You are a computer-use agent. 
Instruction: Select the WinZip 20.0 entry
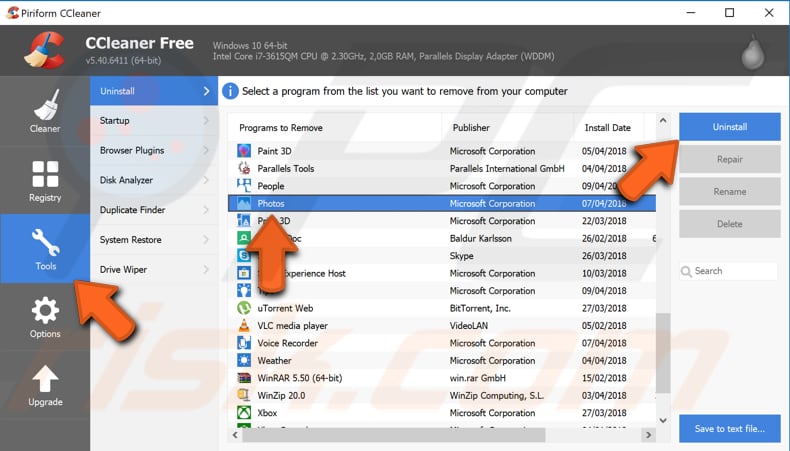pyautogui.click(x=442, y=396)
